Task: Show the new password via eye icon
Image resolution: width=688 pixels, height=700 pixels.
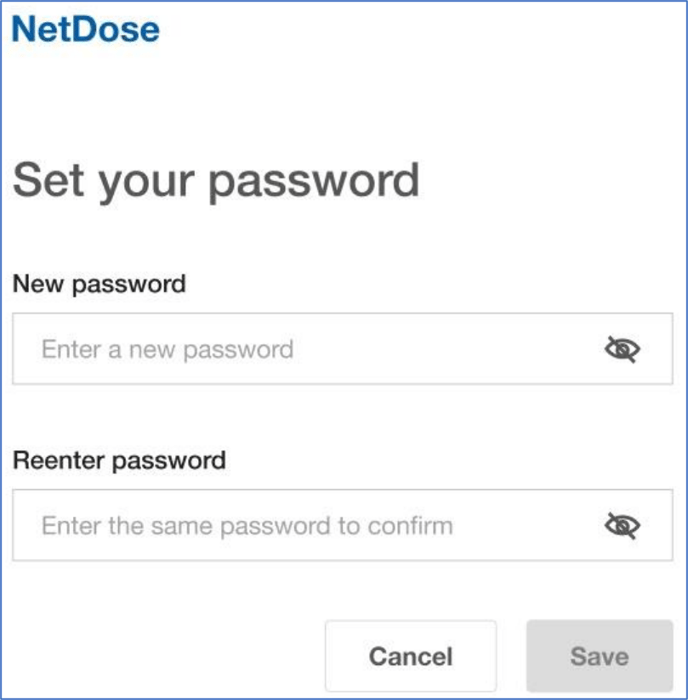Action: (x=622, y=350)
